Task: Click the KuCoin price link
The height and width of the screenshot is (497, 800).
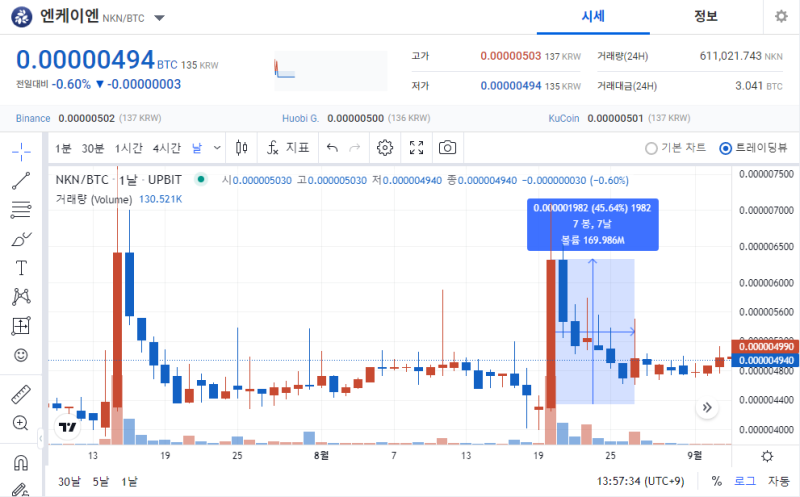Action: tap(564, 118)
